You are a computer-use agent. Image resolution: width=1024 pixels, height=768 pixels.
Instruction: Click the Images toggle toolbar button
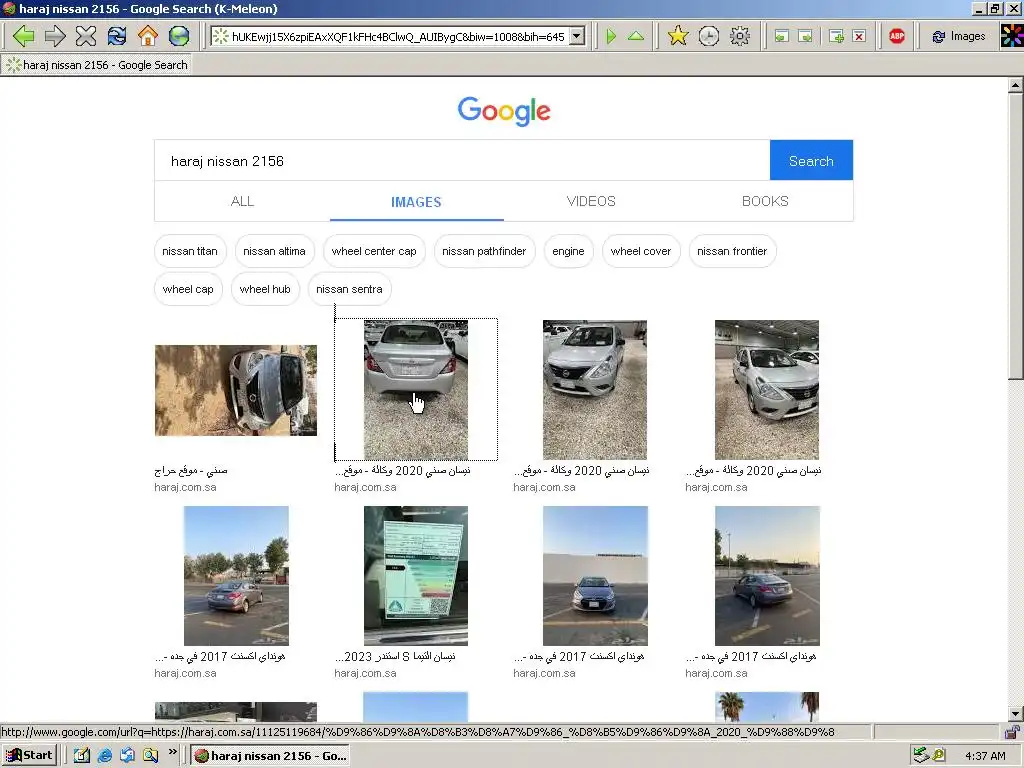(959, 37)
